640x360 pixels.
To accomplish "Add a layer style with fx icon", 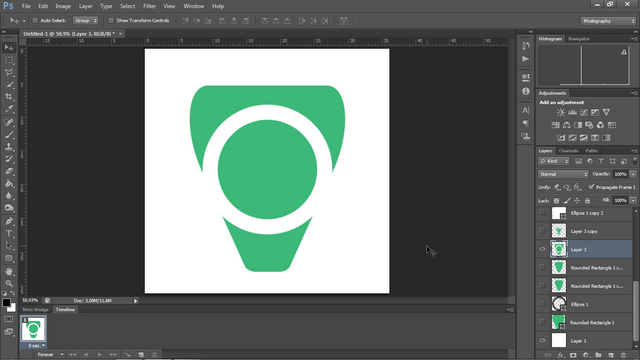I will pos(560,355).
